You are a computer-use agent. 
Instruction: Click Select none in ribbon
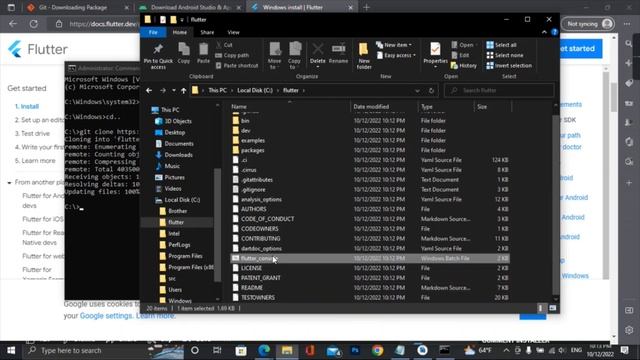click(x=505, y=55)
